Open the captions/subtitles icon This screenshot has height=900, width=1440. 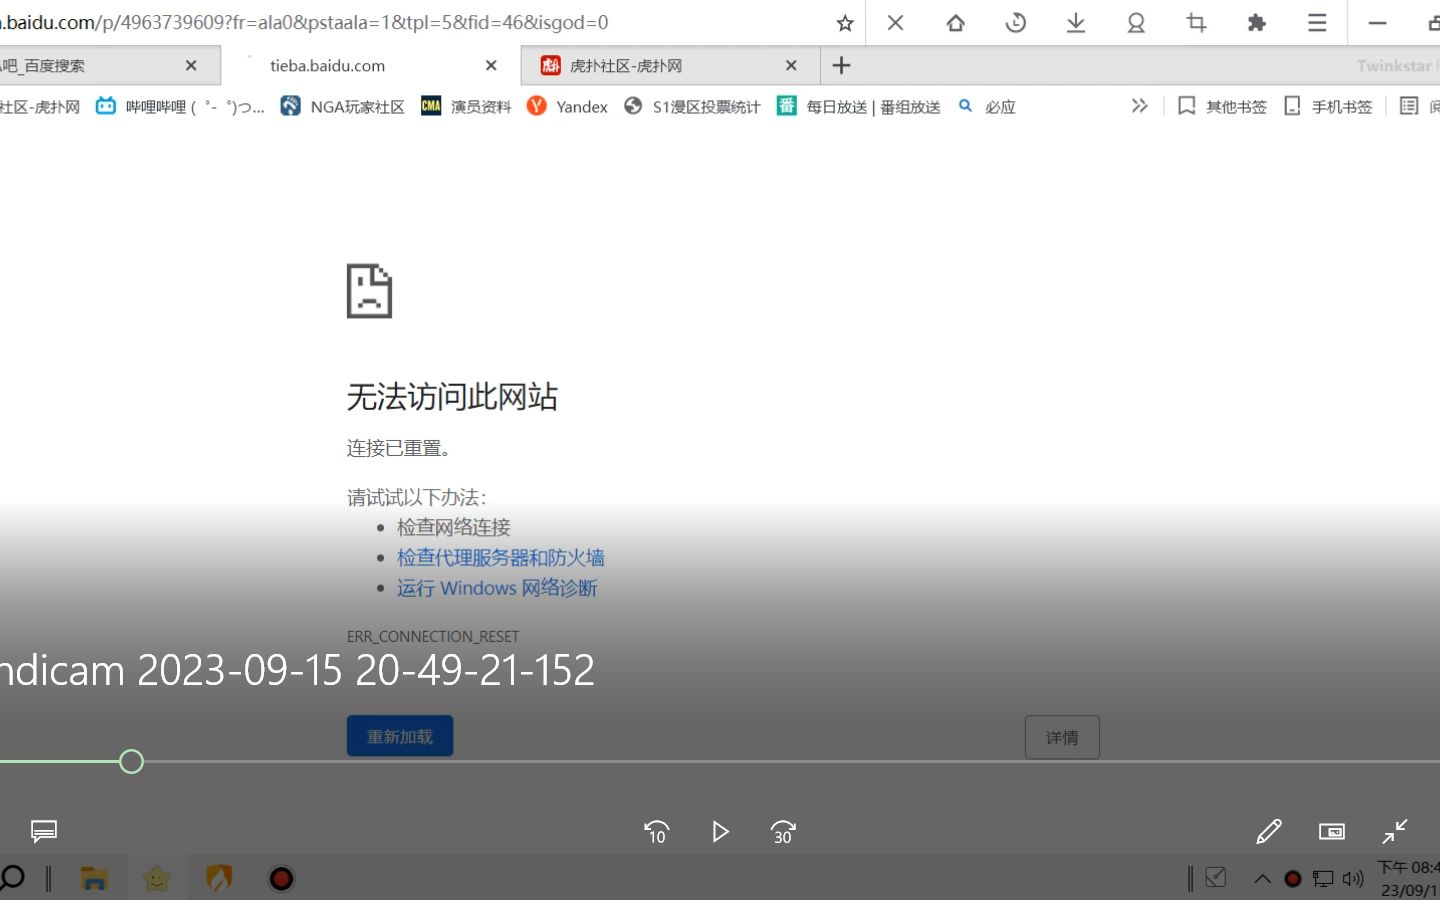pos(44,831)
